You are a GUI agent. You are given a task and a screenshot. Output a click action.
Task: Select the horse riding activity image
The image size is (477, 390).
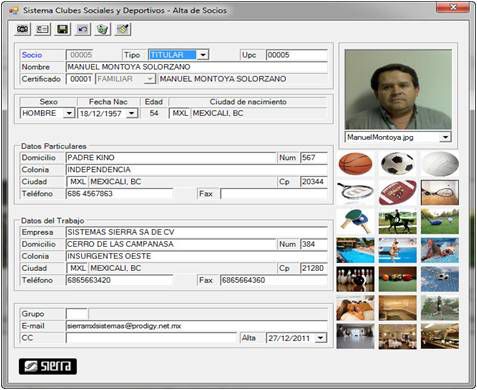tap(397, 221)
